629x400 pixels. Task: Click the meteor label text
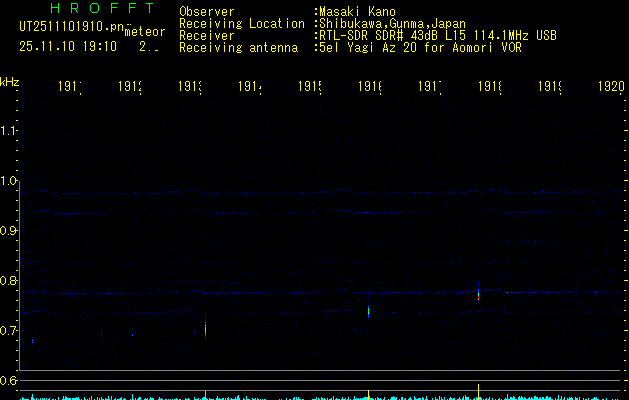pos(145,32)
